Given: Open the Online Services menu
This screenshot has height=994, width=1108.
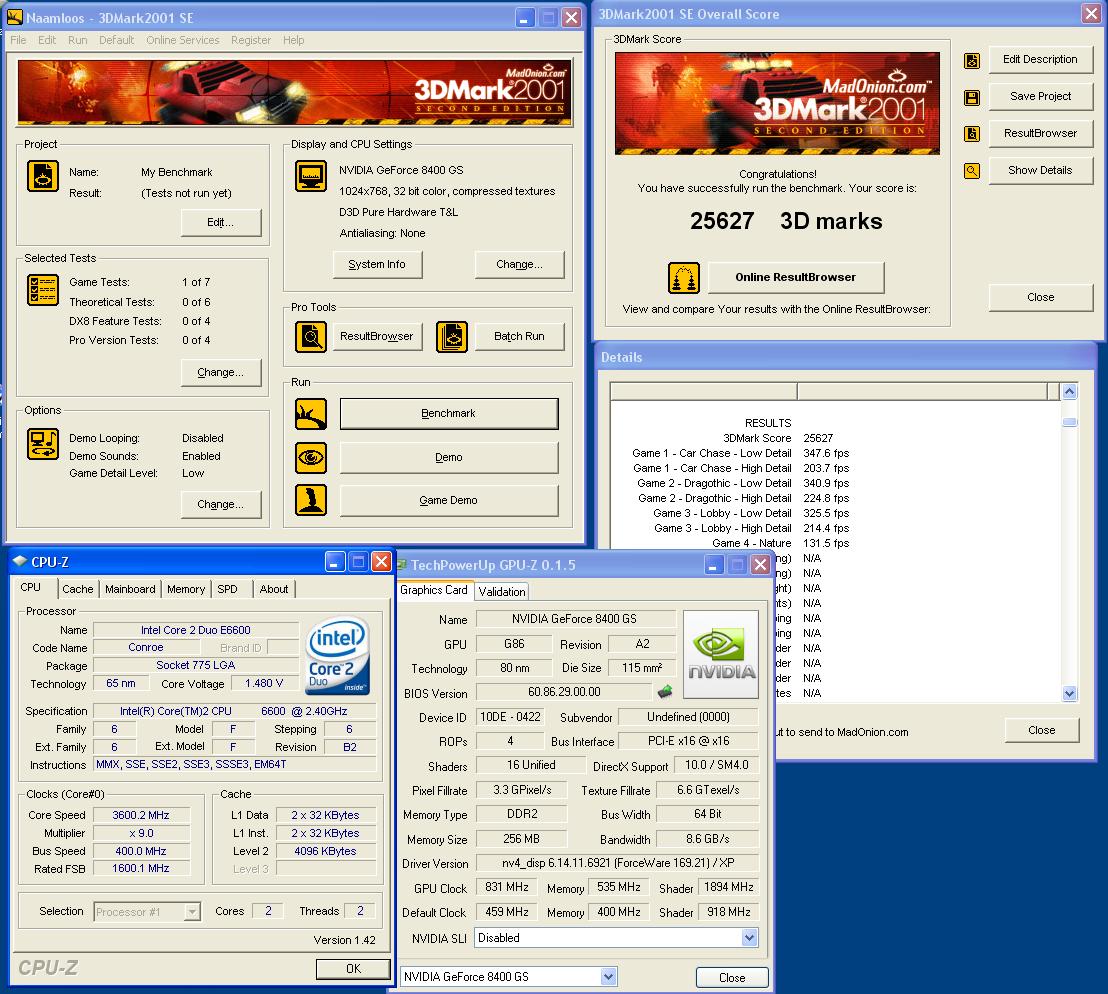Looking at the screenshot, I should pos(182,40).
